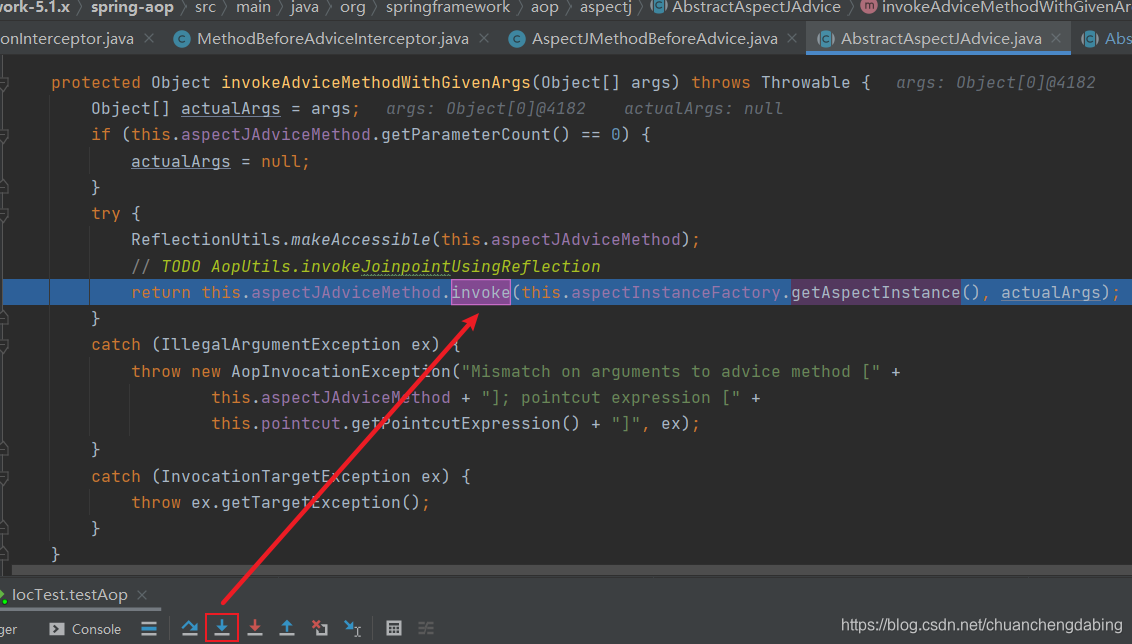
Task: Click the null value in actualArgs = null
Action: 280,162
